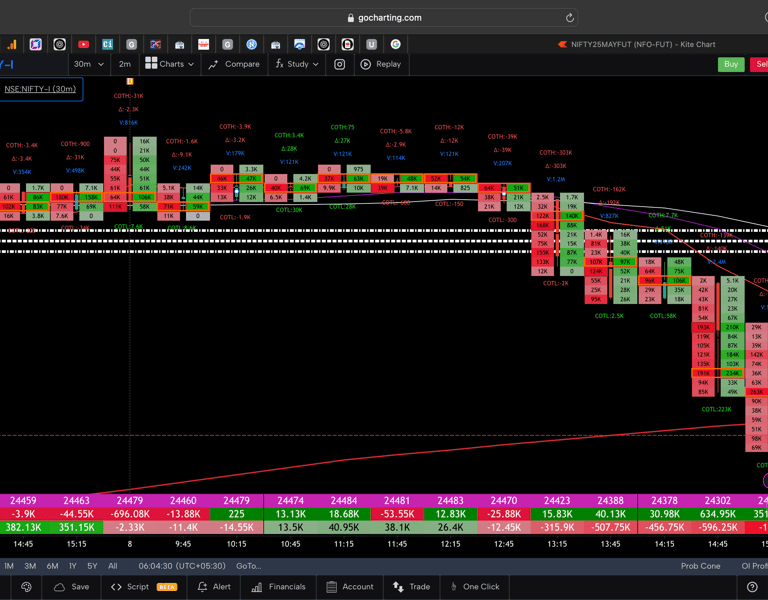Click the 225 delta cell at 10:15
The image size is (768, 600).
point(237,514)
